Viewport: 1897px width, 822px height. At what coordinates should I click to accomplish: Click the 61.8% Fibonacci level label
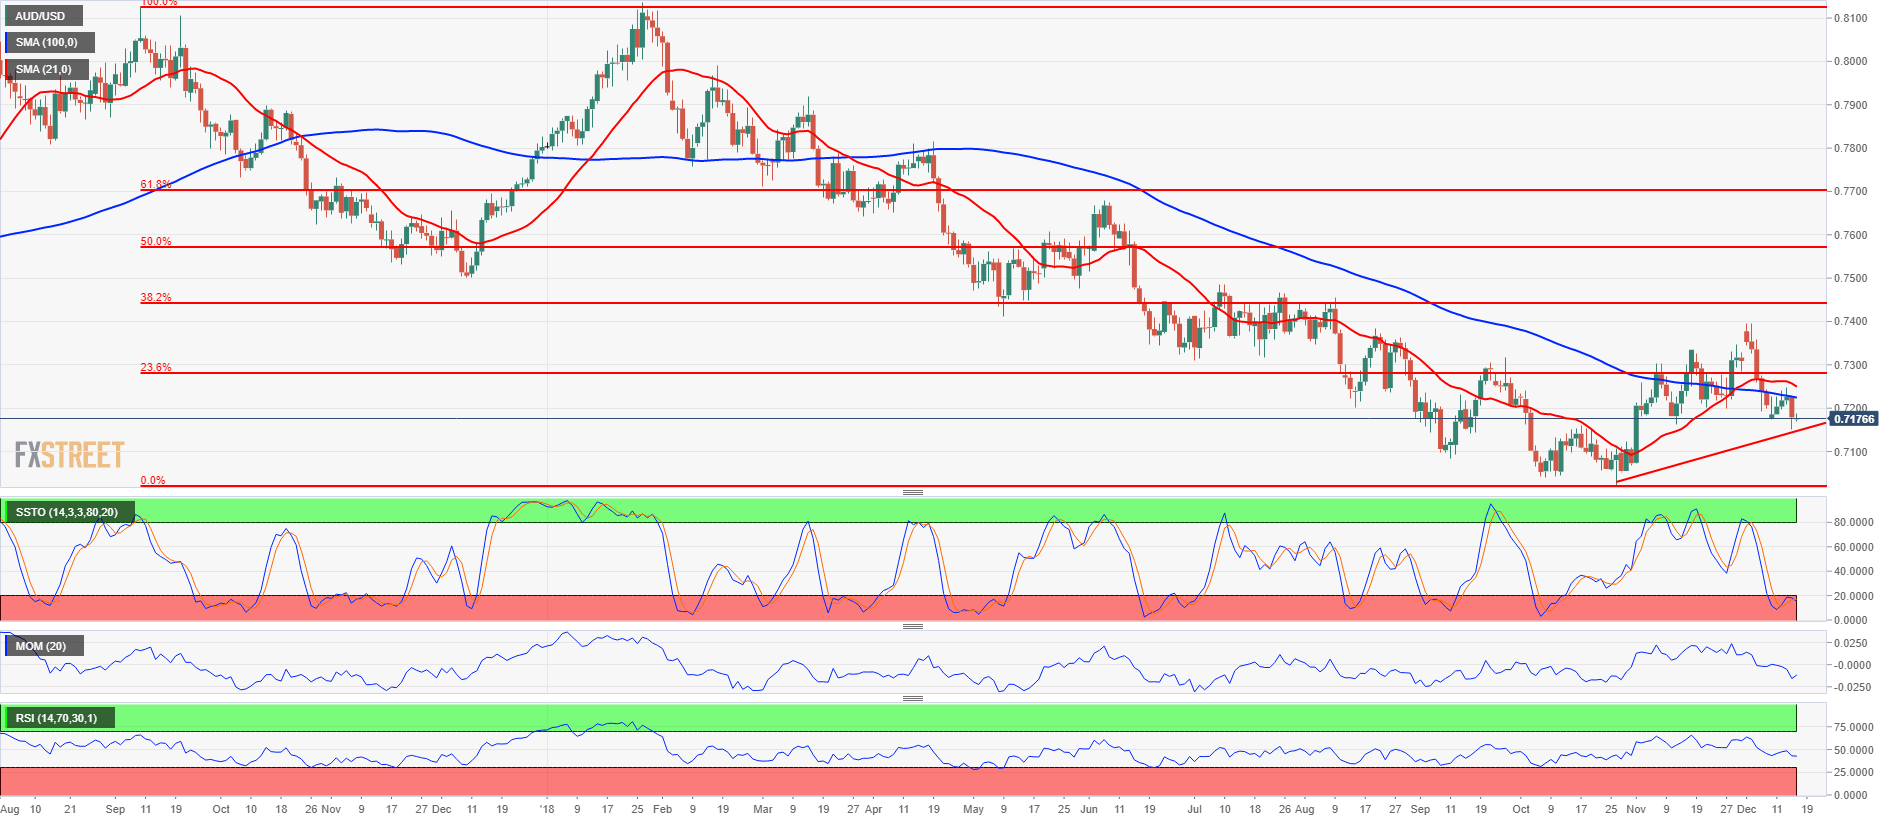pyautogui.click(x=155, y=184)
